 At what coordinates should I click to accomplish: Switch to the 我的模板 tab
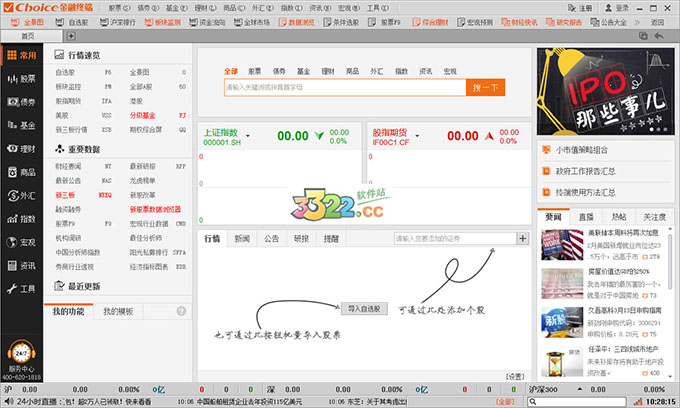[x=118, y=311]
